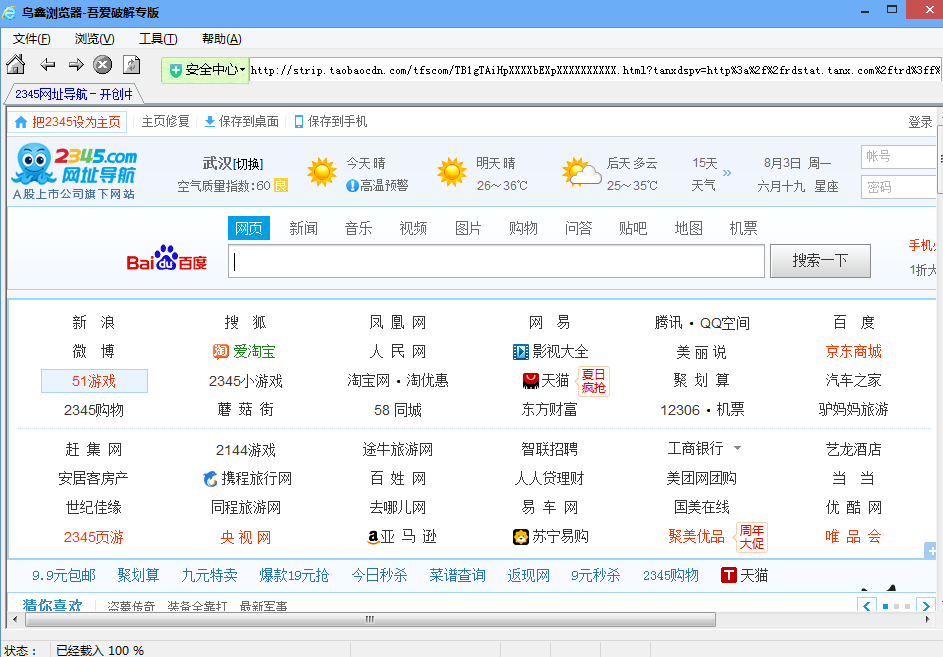Open the 唯品会 link
Screen dimensions: 943x657
pos(853,537)
